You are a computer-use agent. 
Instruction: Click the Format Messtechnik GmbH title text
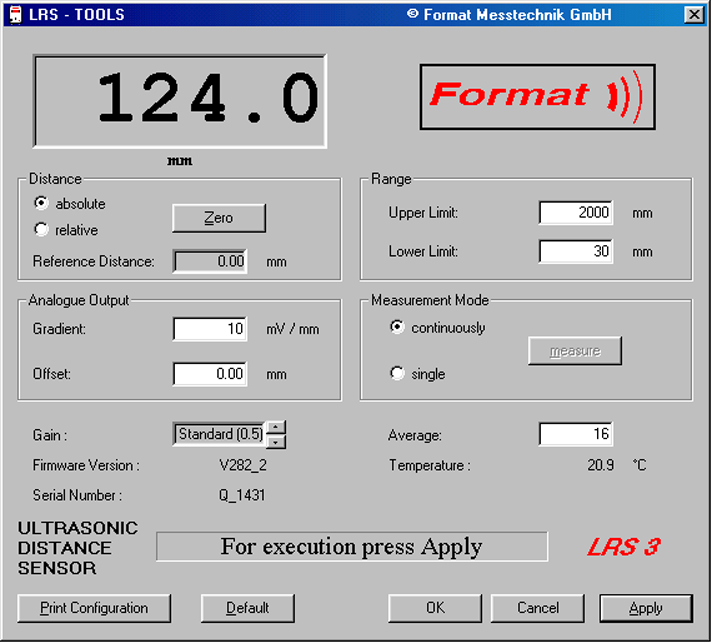[x=509, y=15]
